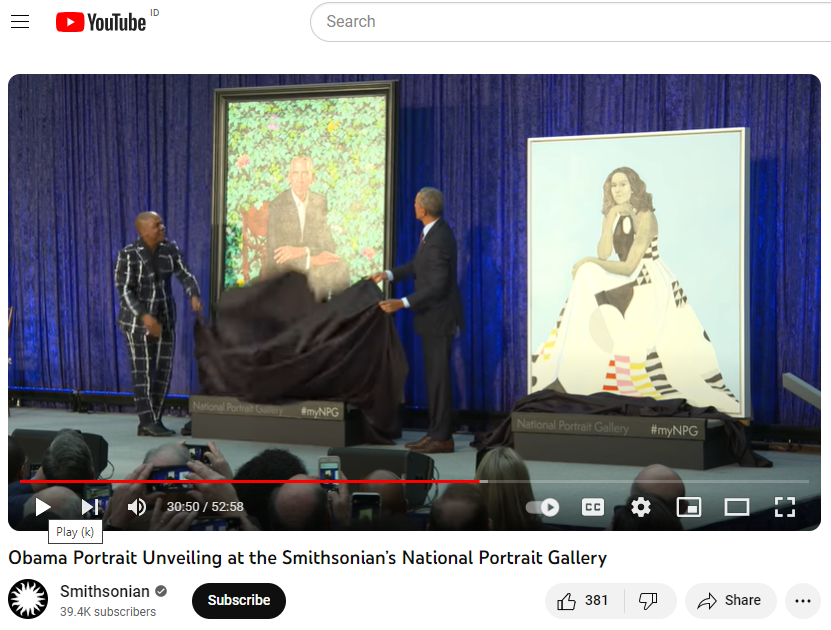The height and width of the screenshot is (630, 831).
Task: Toggle closed captions (CC)
Action: point(593,508)
